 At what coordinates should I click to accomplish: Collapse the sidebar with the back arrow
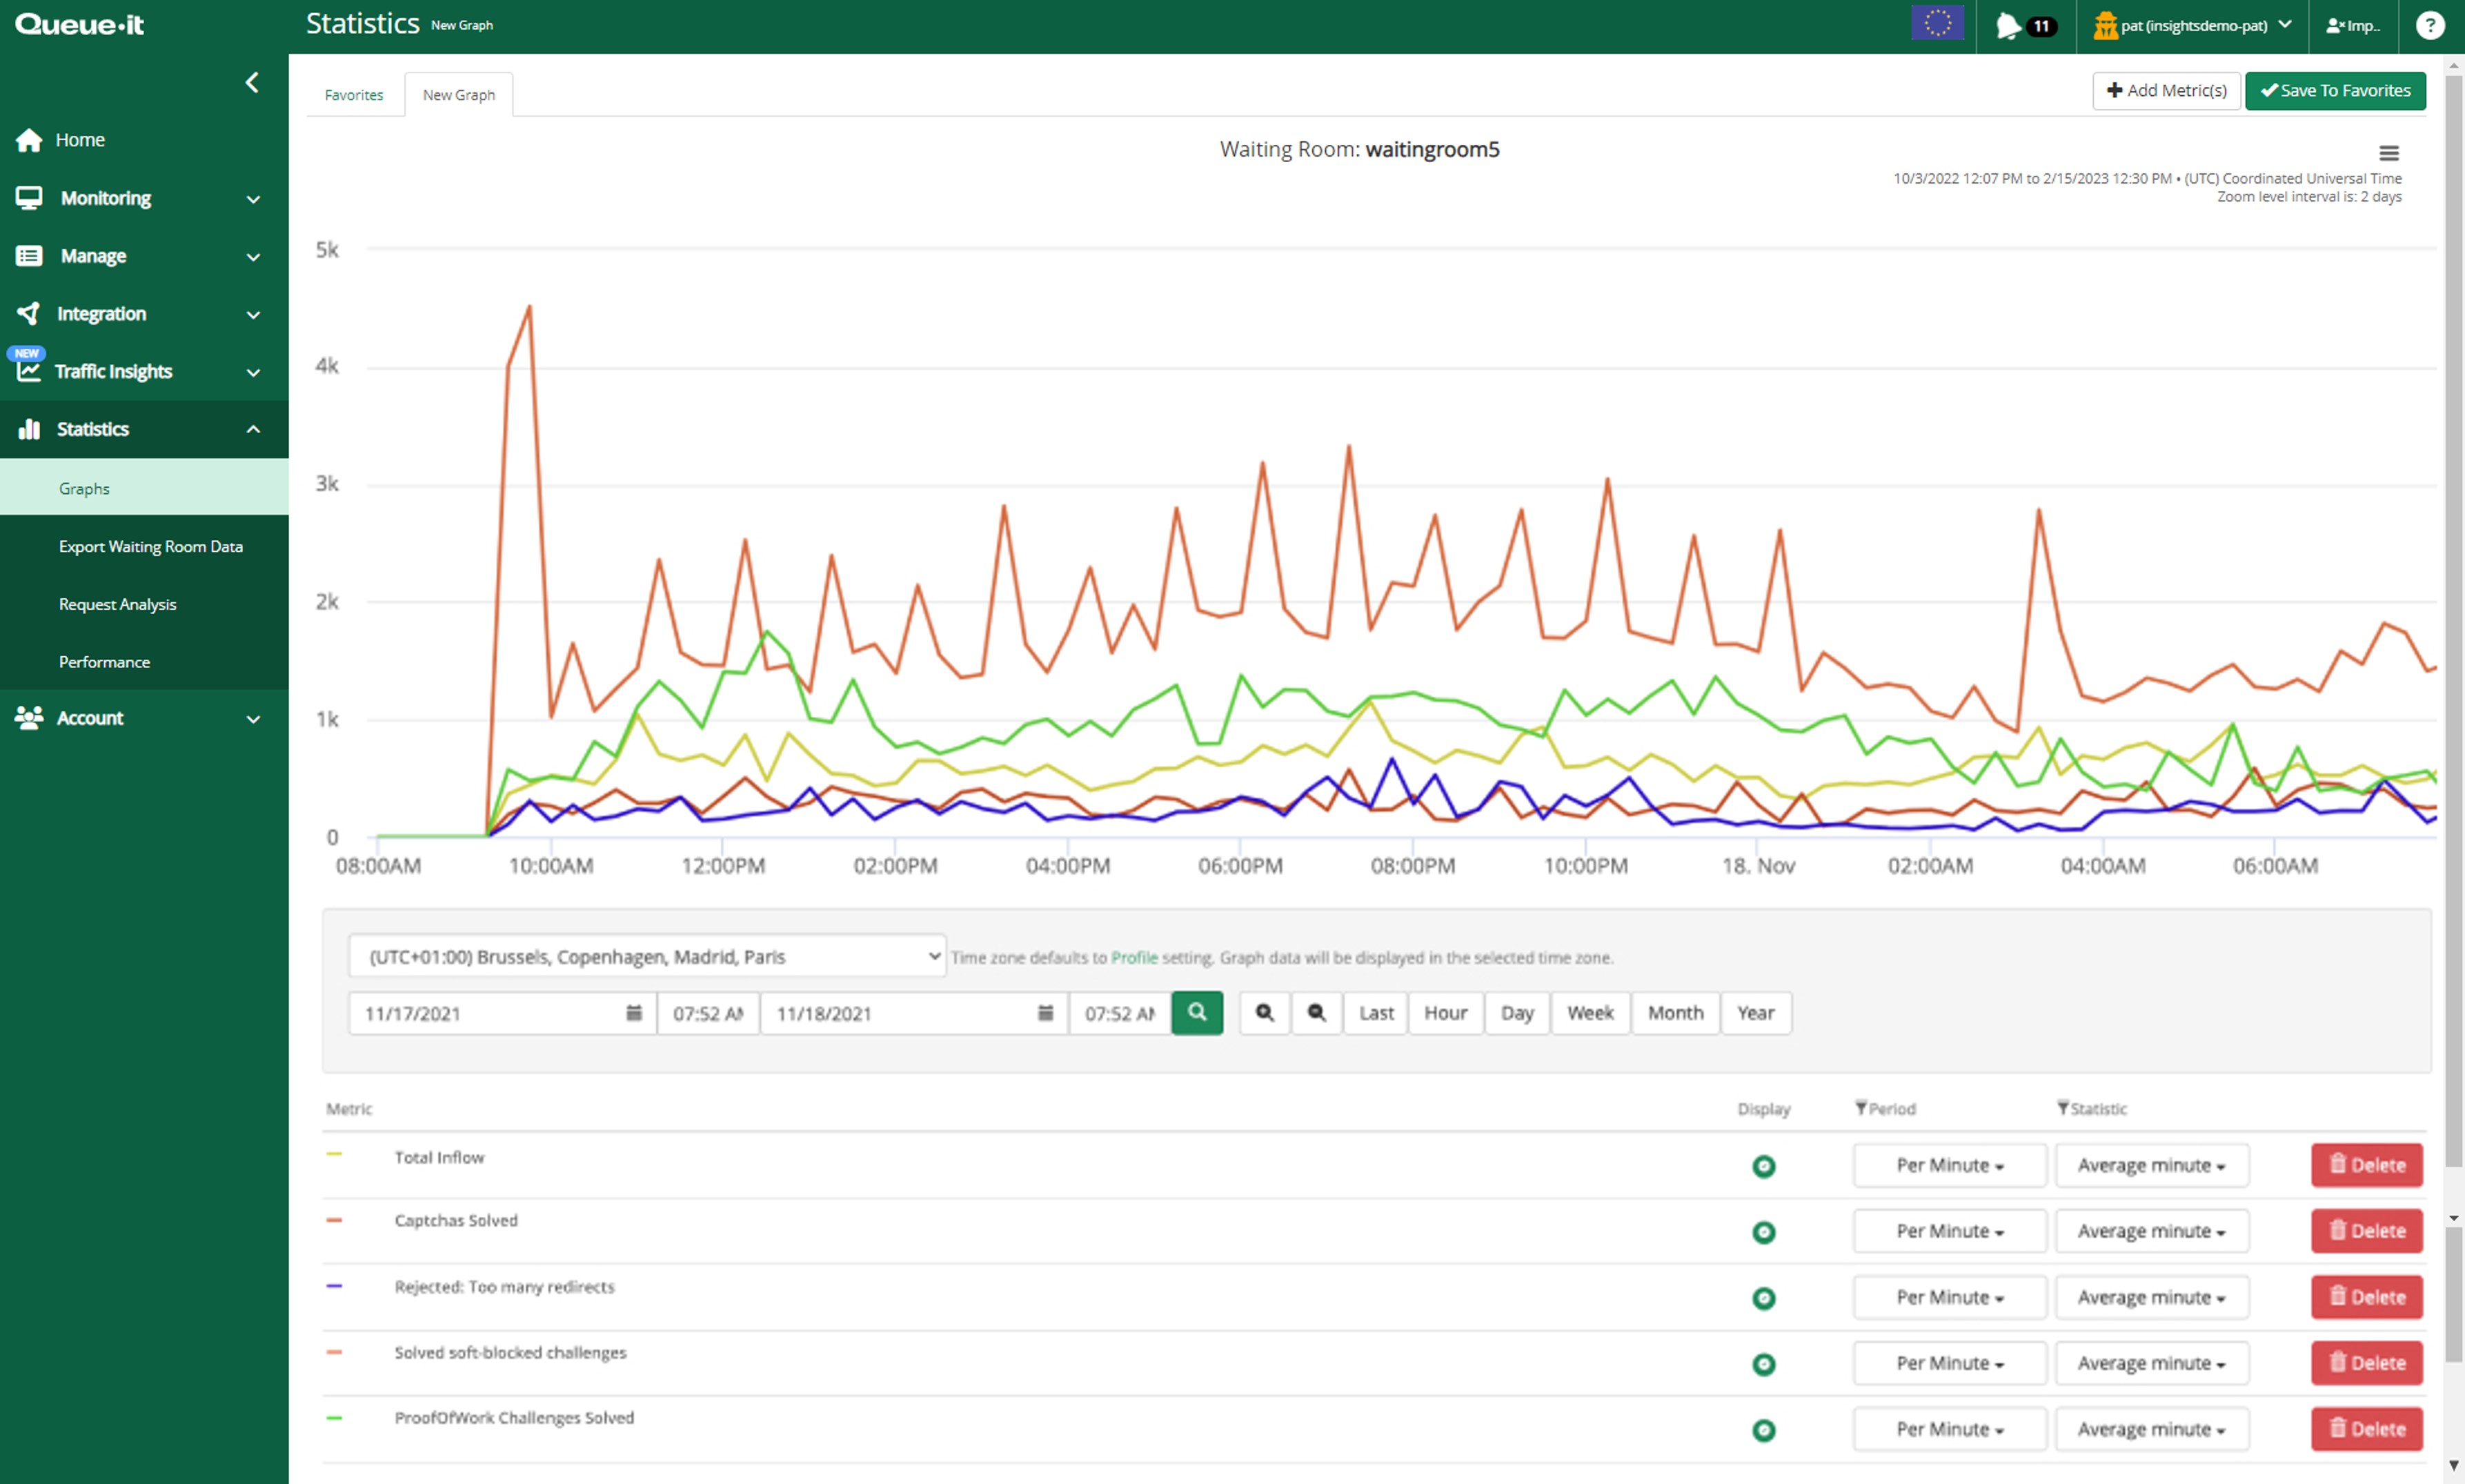[252, 82]
